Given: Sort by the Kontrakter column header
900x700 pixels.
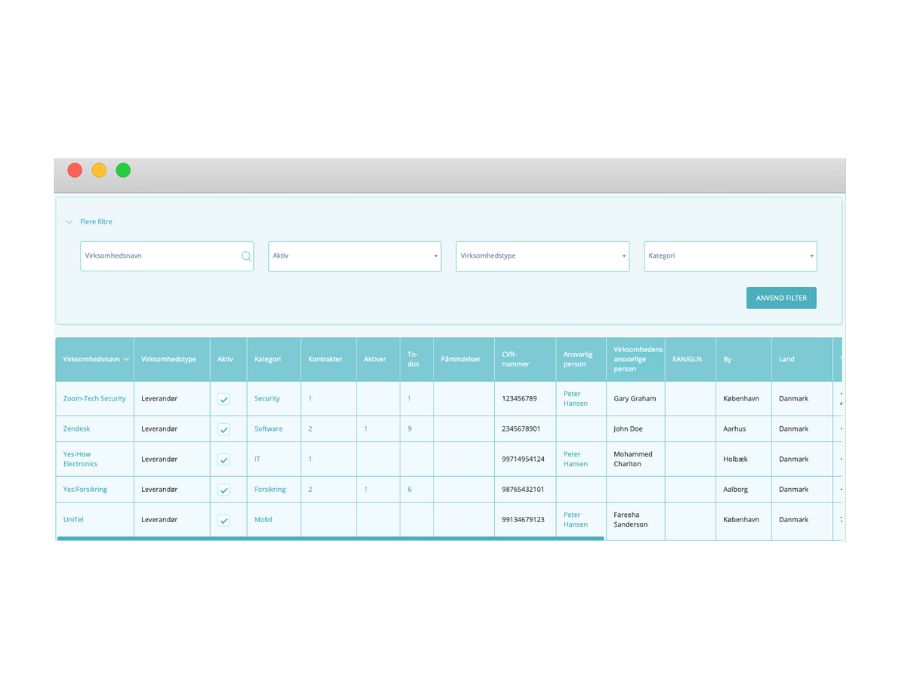Looking at the screenshot, I should pos(325,359).
